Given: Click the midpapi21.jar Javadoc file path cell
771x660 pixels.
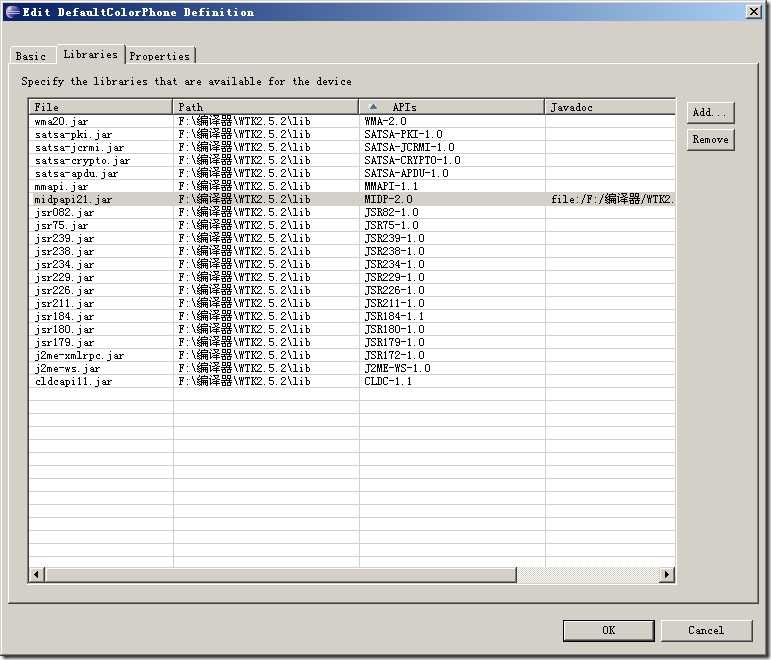Looking at the screenshot, I should tap(612, 199).
